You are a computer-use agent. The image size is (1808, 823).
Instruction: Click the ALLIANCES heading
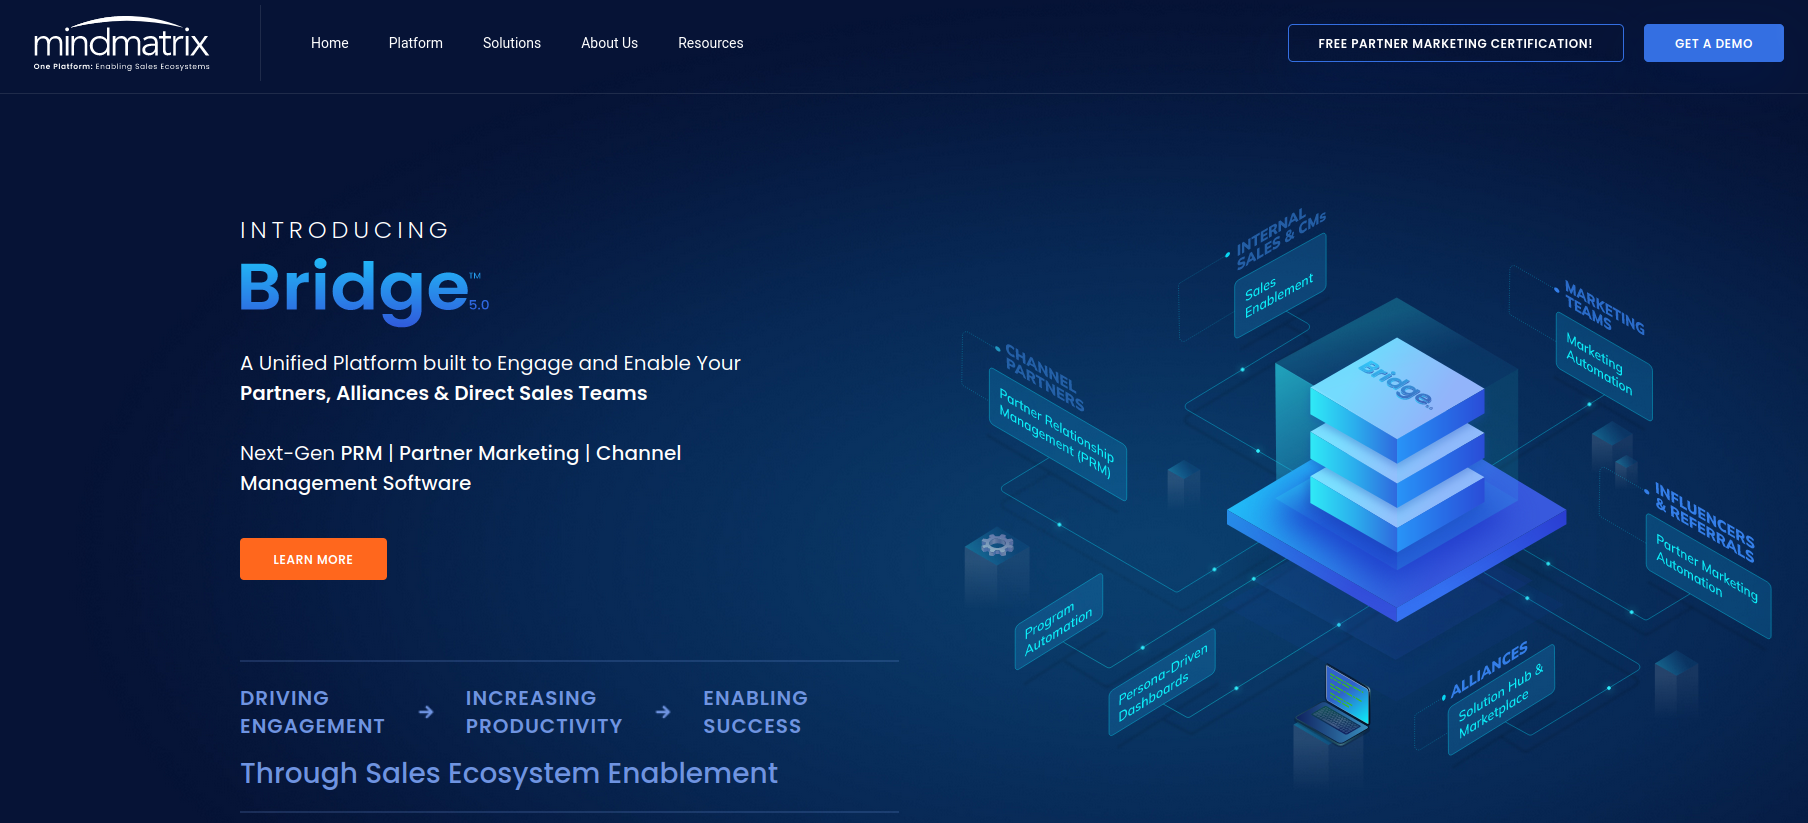[1489, 669]
